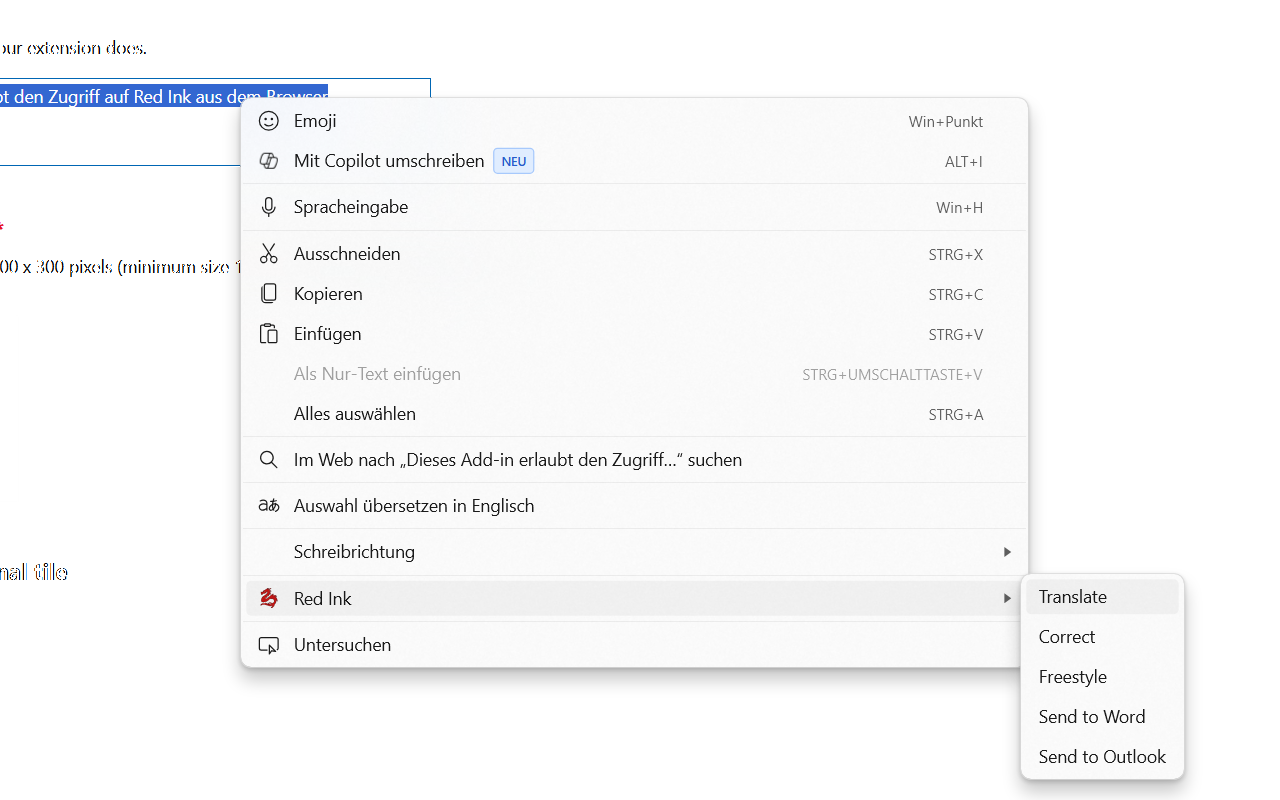
Task: Click the highlighted text in the description field
Action: pos(164,97)
